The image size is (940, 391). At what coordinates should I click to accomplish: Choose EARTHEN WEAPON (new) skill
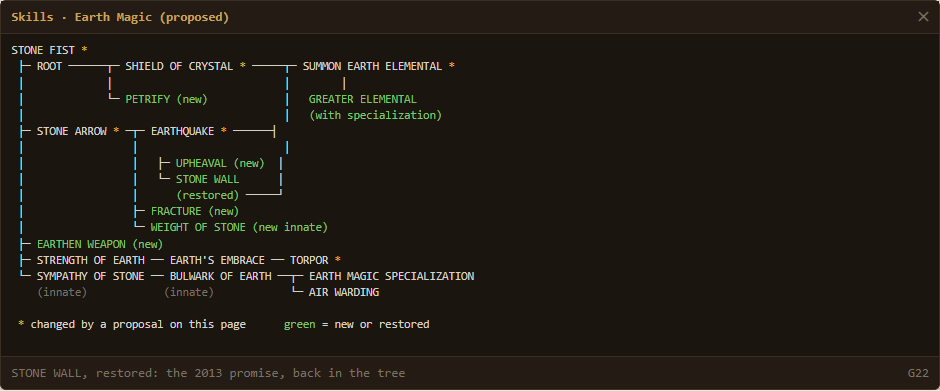pos(100,244)
